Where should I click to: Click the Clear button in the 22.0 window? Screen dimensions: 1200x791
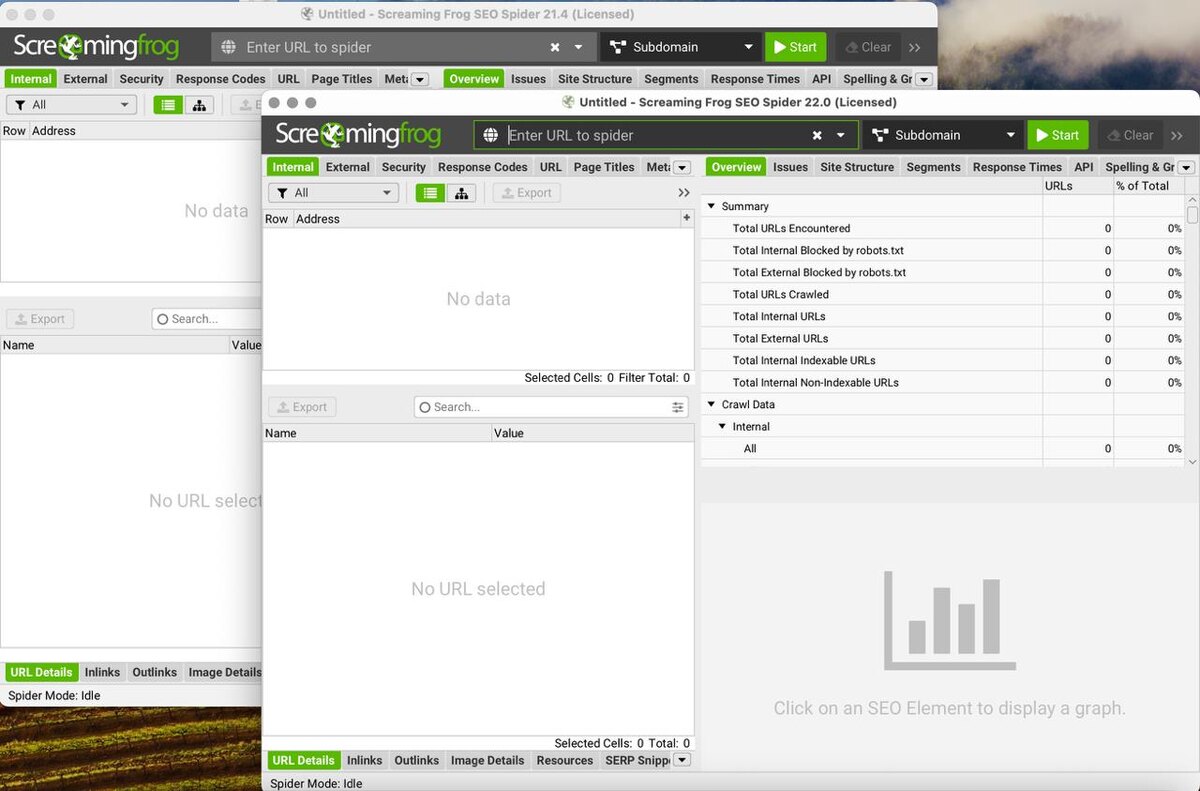point(1128,135)
